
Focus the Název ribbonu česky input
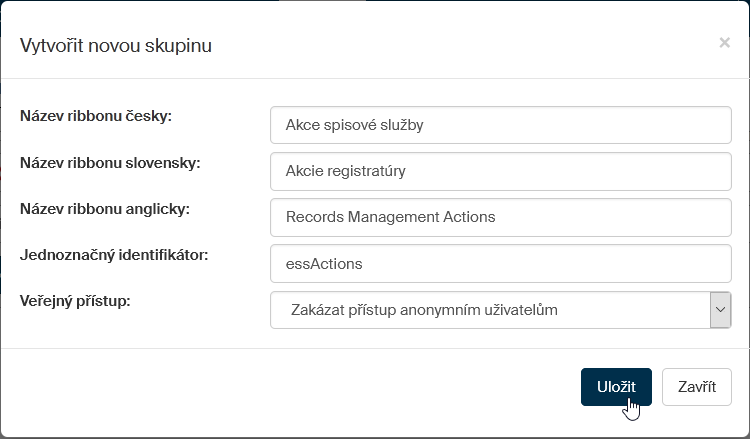pyautogui.click(x=500, y=125)
